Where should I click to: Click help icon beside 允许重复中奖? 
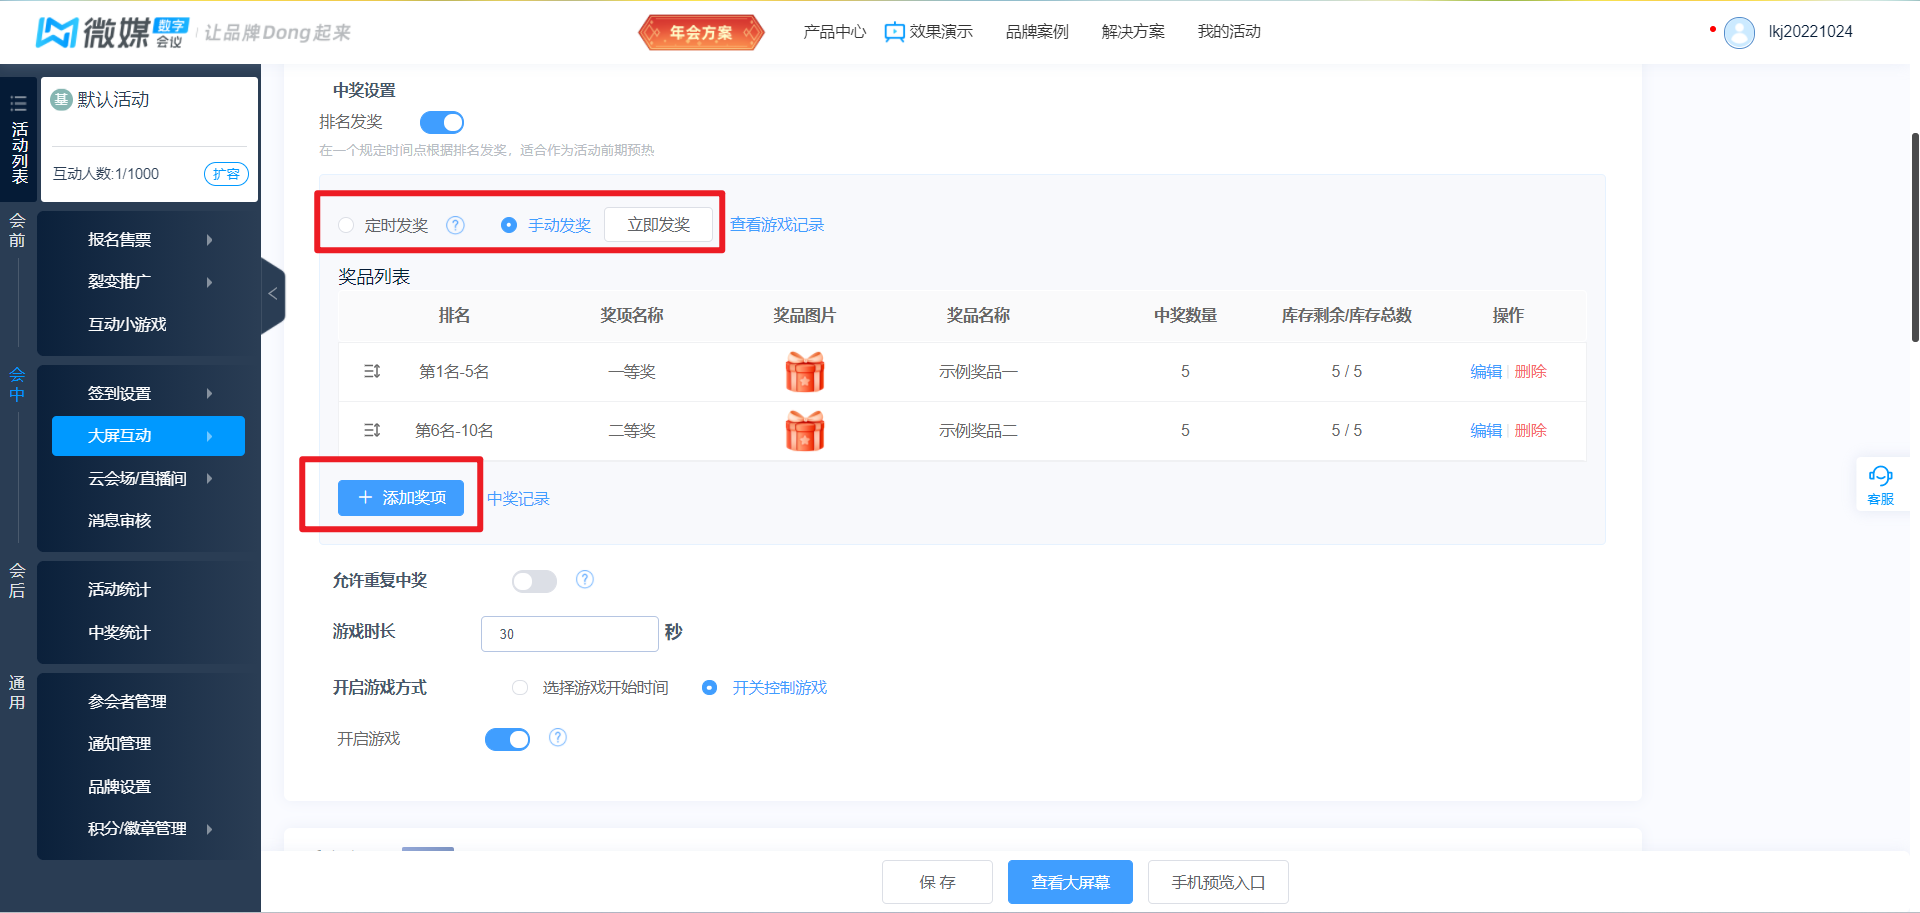point(585,580)
